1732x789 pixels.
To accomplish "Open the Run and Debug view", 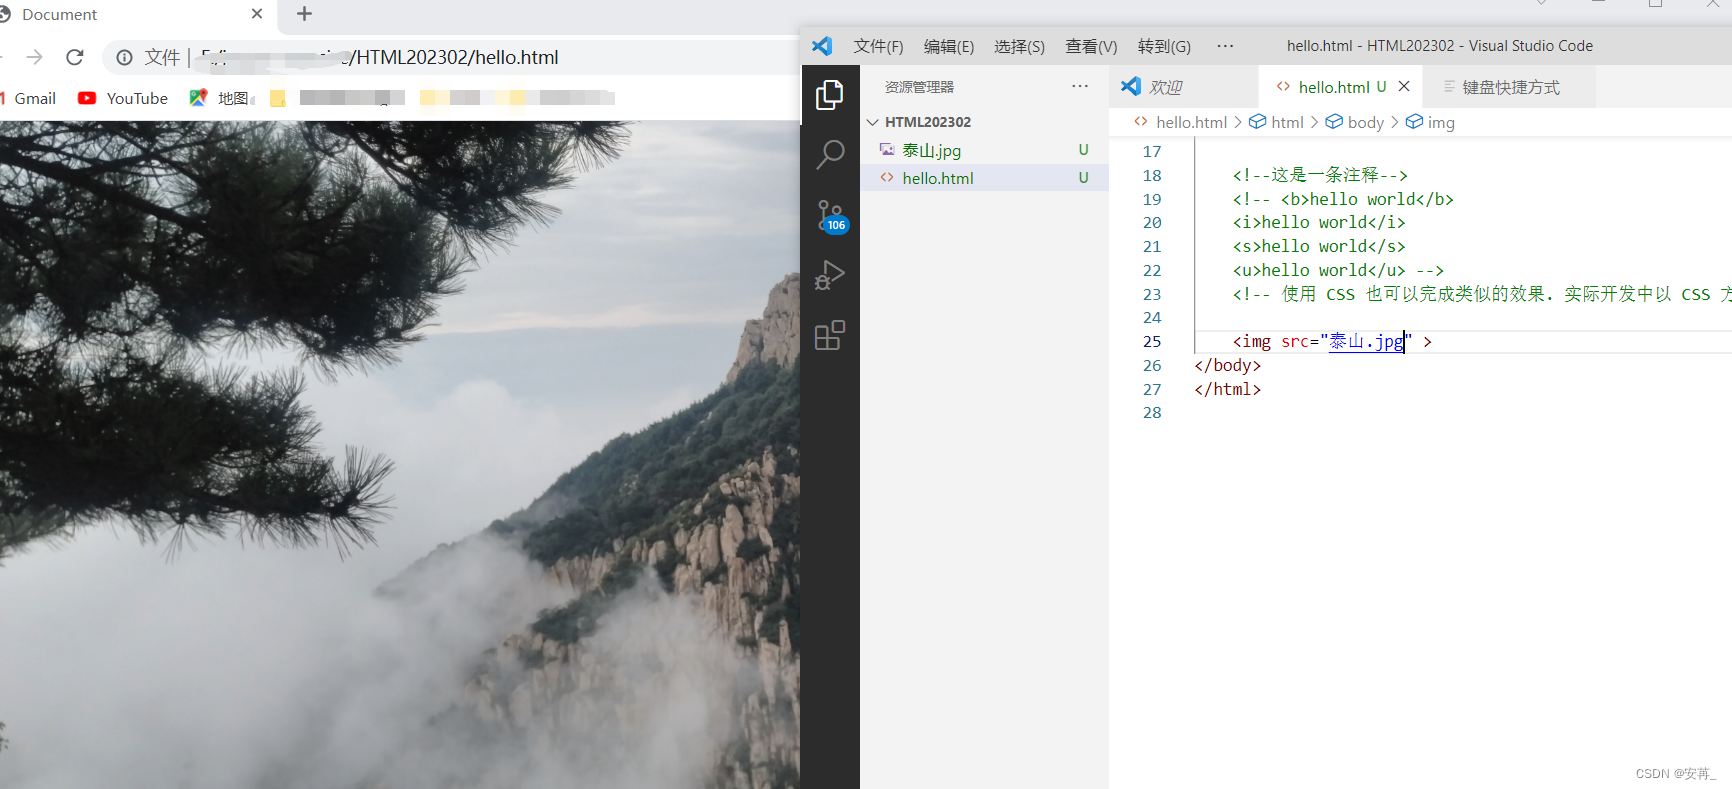I will click(x=830, y=275).
